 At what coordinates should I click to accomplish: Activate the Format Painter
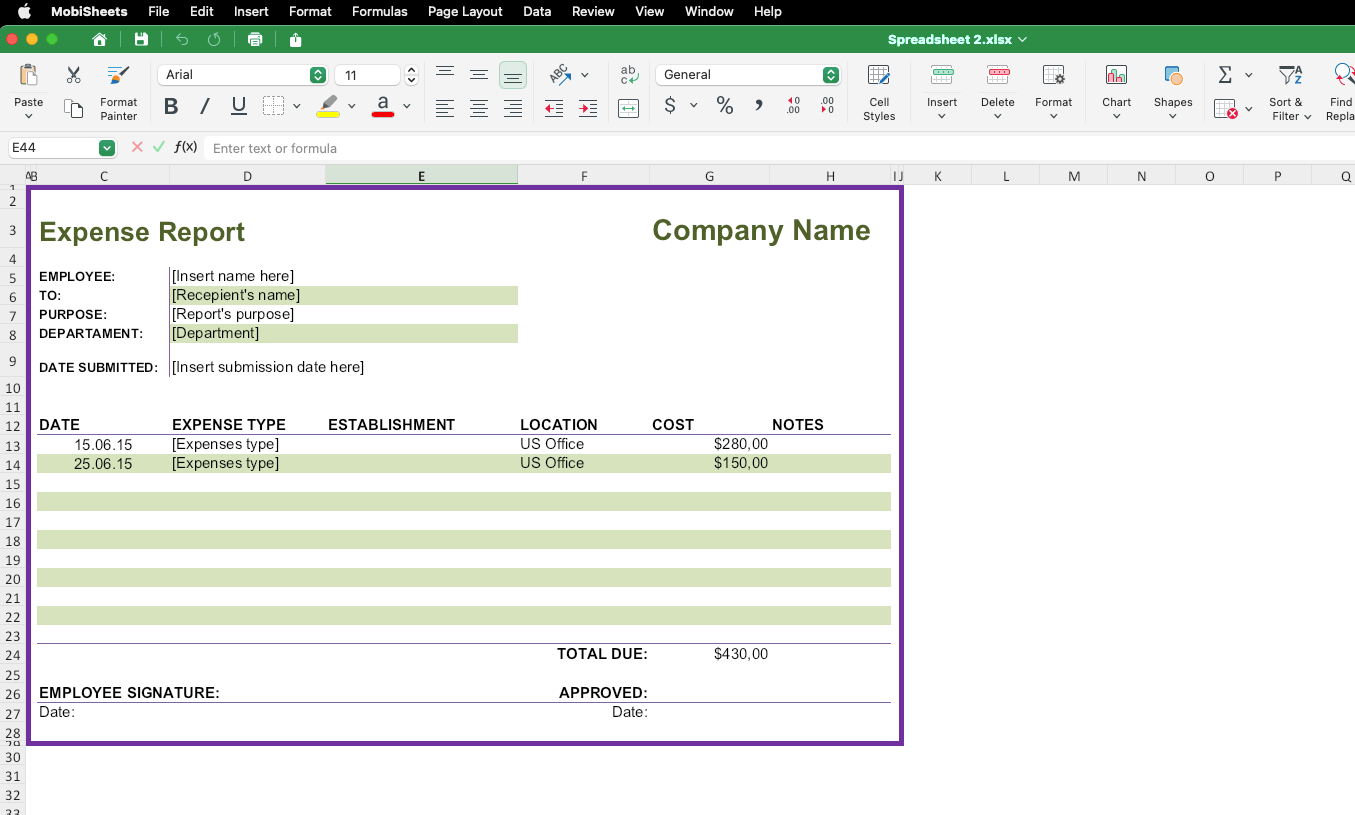click(x=118, y=94)
